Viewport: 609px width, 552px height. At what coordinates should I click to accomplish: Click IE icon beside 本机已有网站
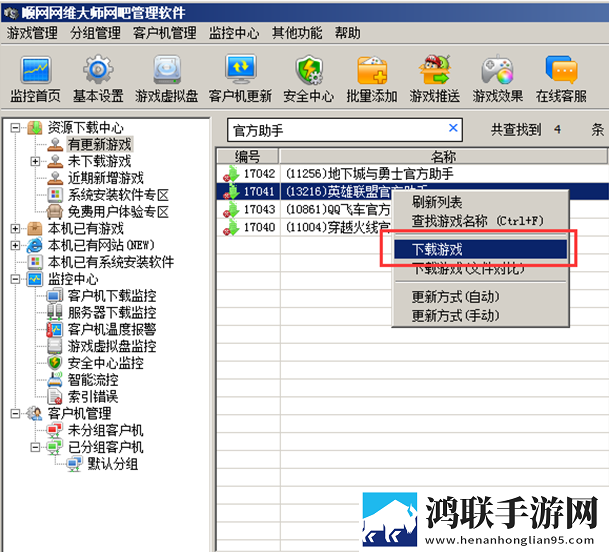35,245
